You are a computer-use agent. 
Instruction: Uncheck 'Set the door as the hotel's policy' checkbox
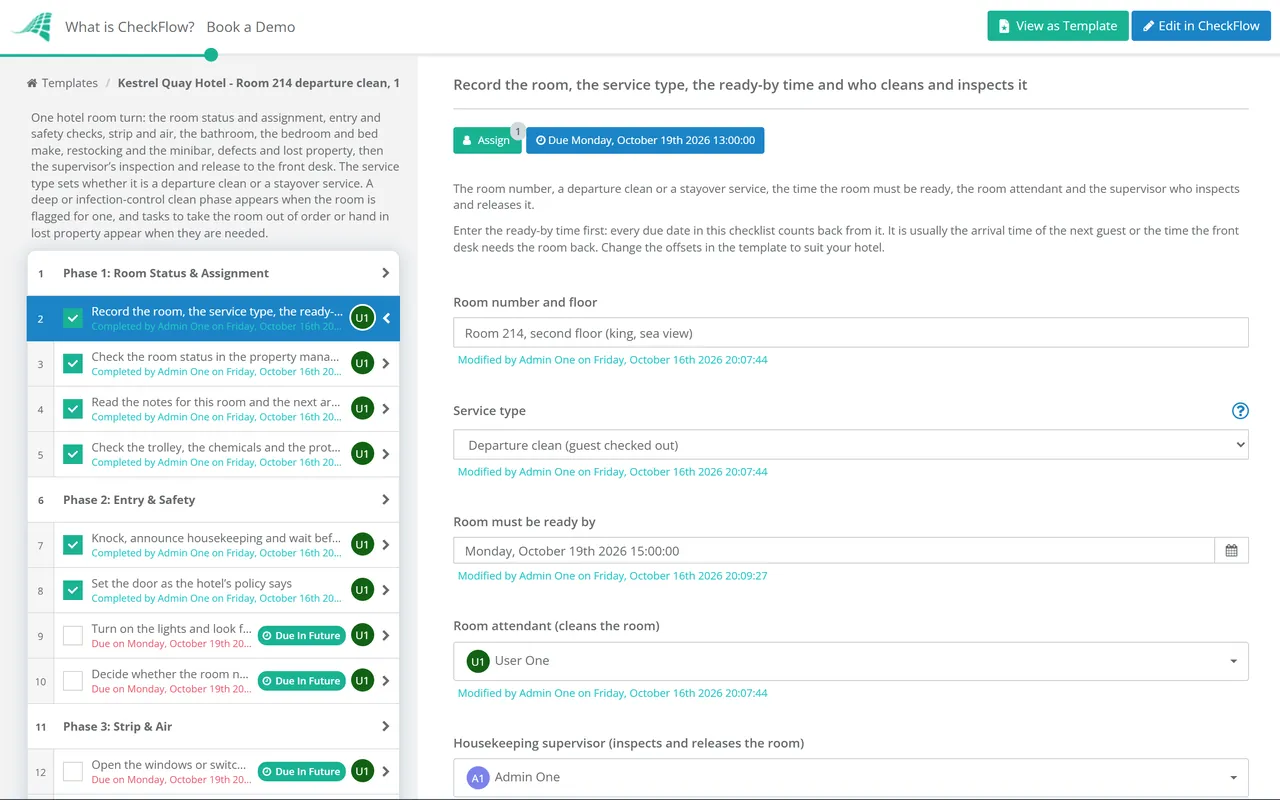pos(73,590)
